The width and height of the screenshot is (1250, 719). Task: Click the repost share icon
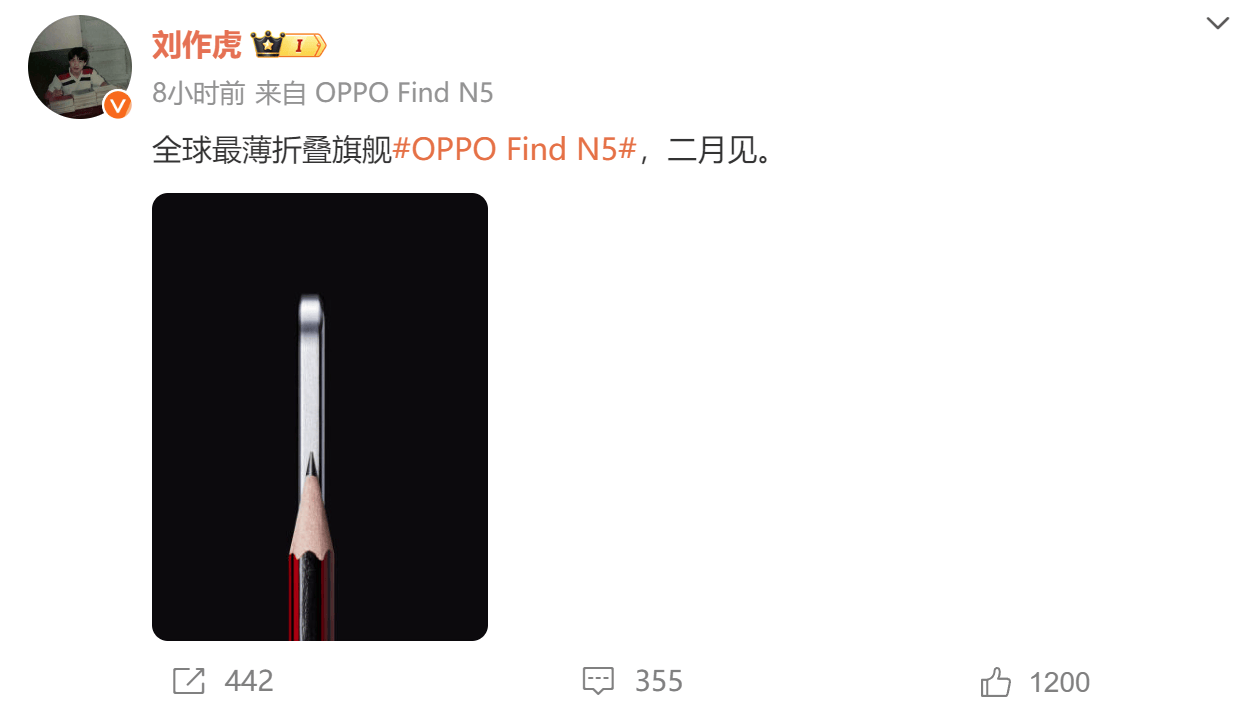pyautogui.click(x=189, y=681)
